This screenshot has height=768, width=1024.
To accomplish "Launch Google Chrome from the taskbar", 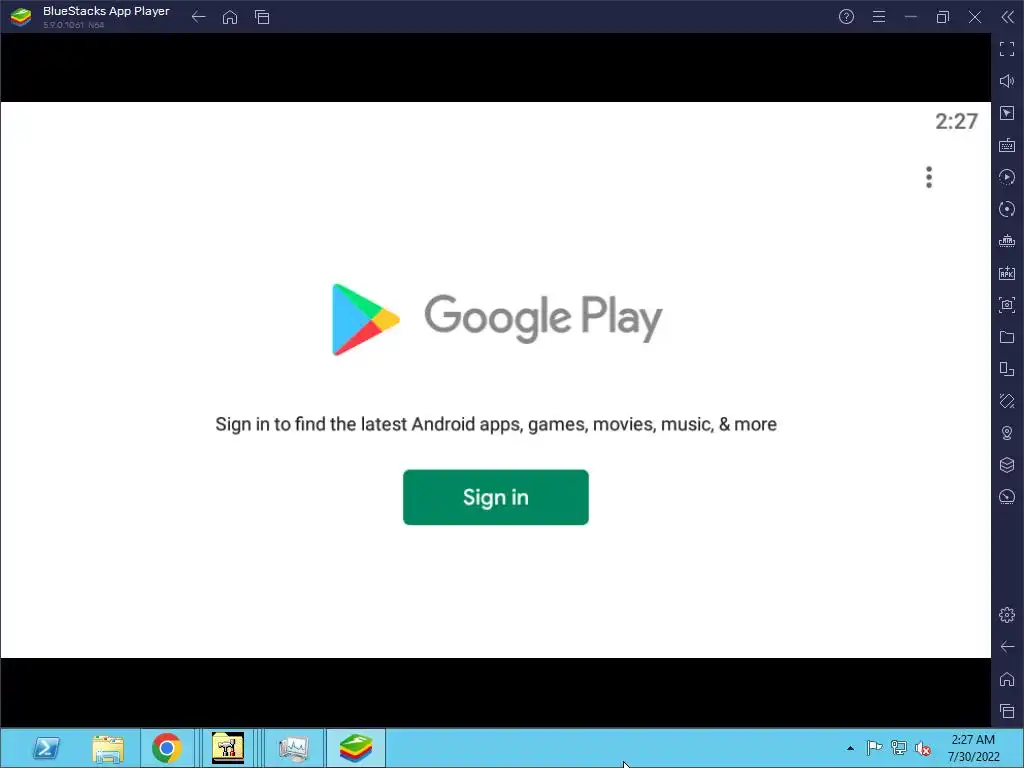I will click(167, 748).
